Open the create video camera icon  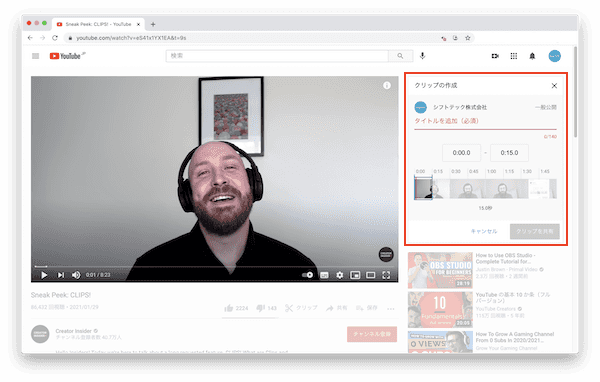495,56
